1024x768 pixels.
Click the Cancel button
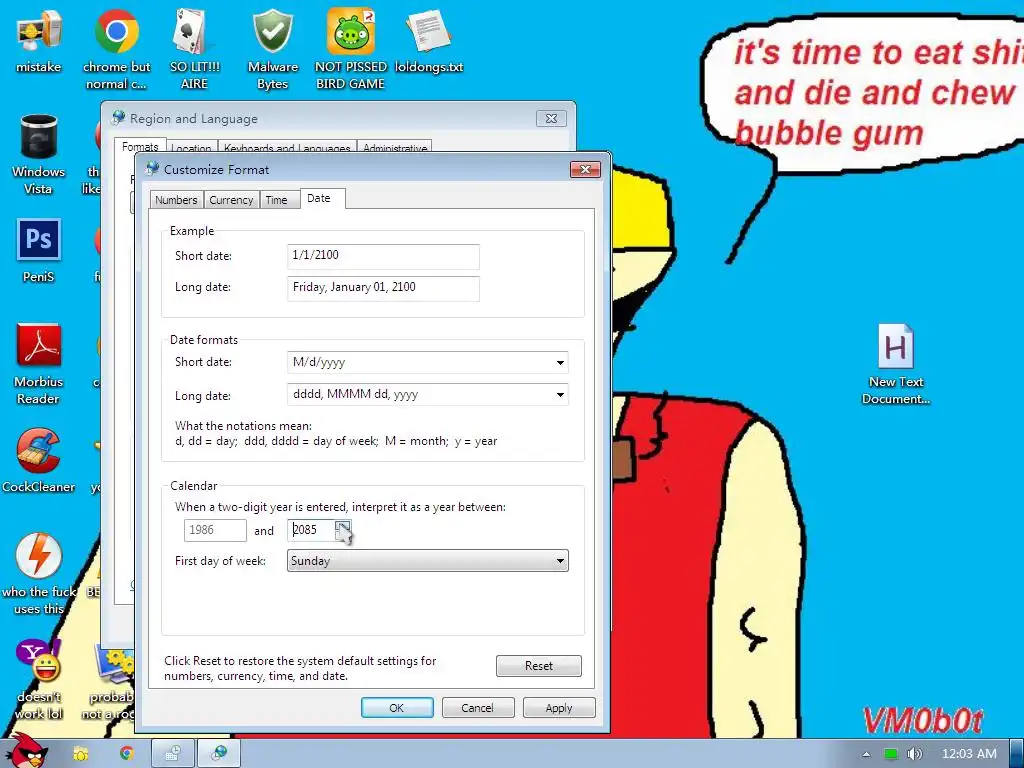(478, 708)
